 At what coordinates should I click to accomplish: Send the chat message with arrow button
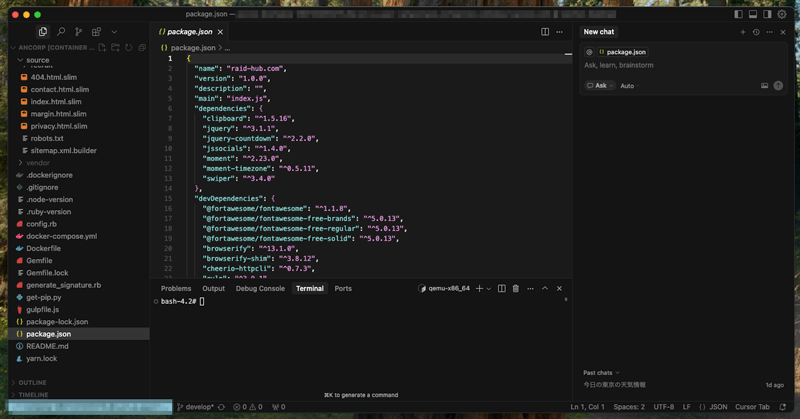pos(778,86)
